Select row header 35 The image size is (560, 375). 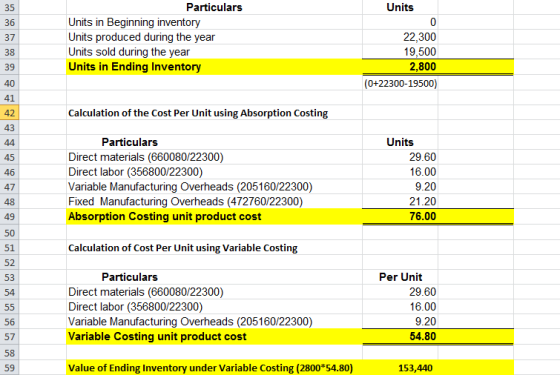9,8
